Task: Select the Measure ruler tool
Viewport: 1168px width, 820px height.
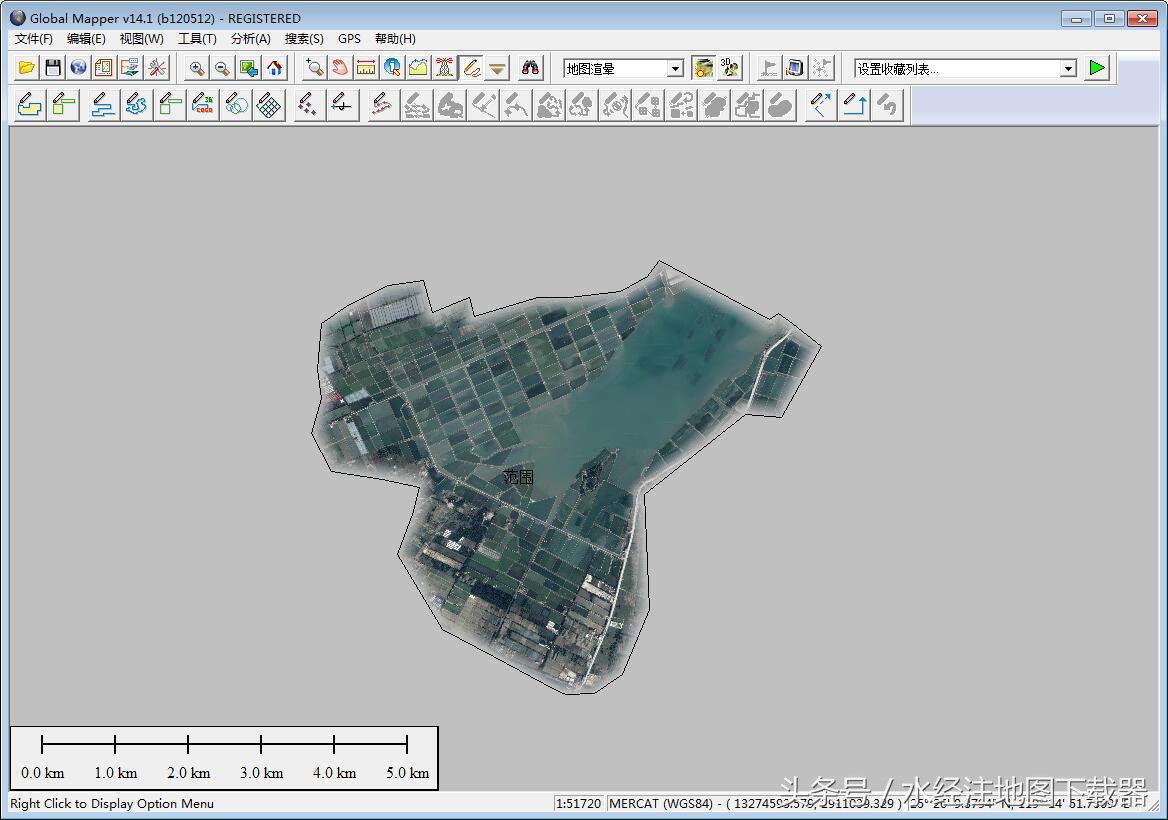Action: coord(366,68)
